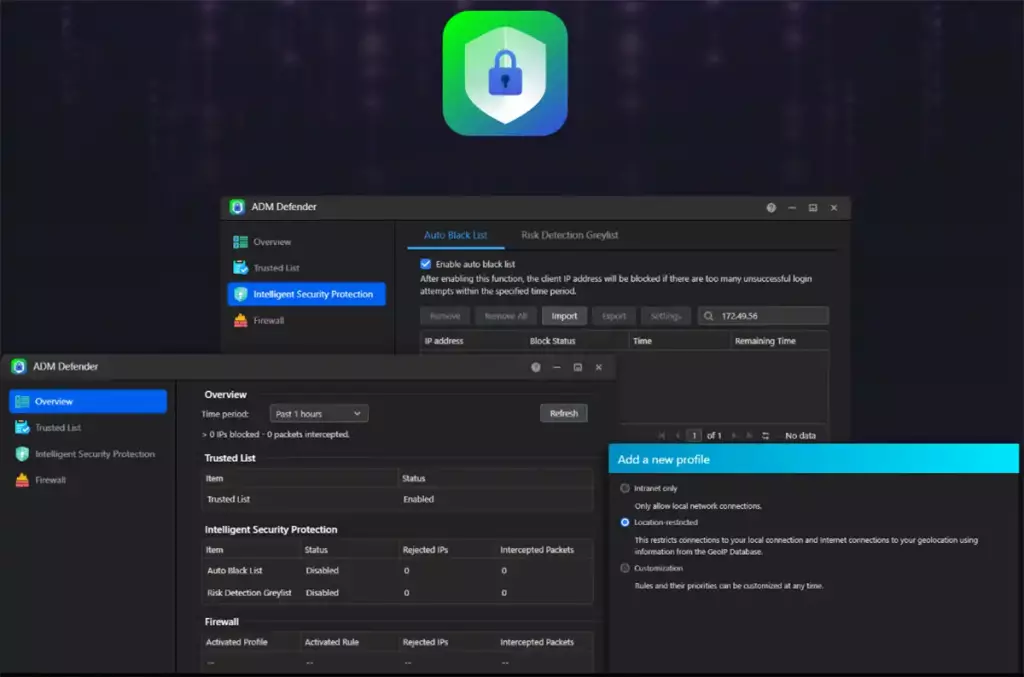Click Trusted List row in Overview table

click(398, 499)
